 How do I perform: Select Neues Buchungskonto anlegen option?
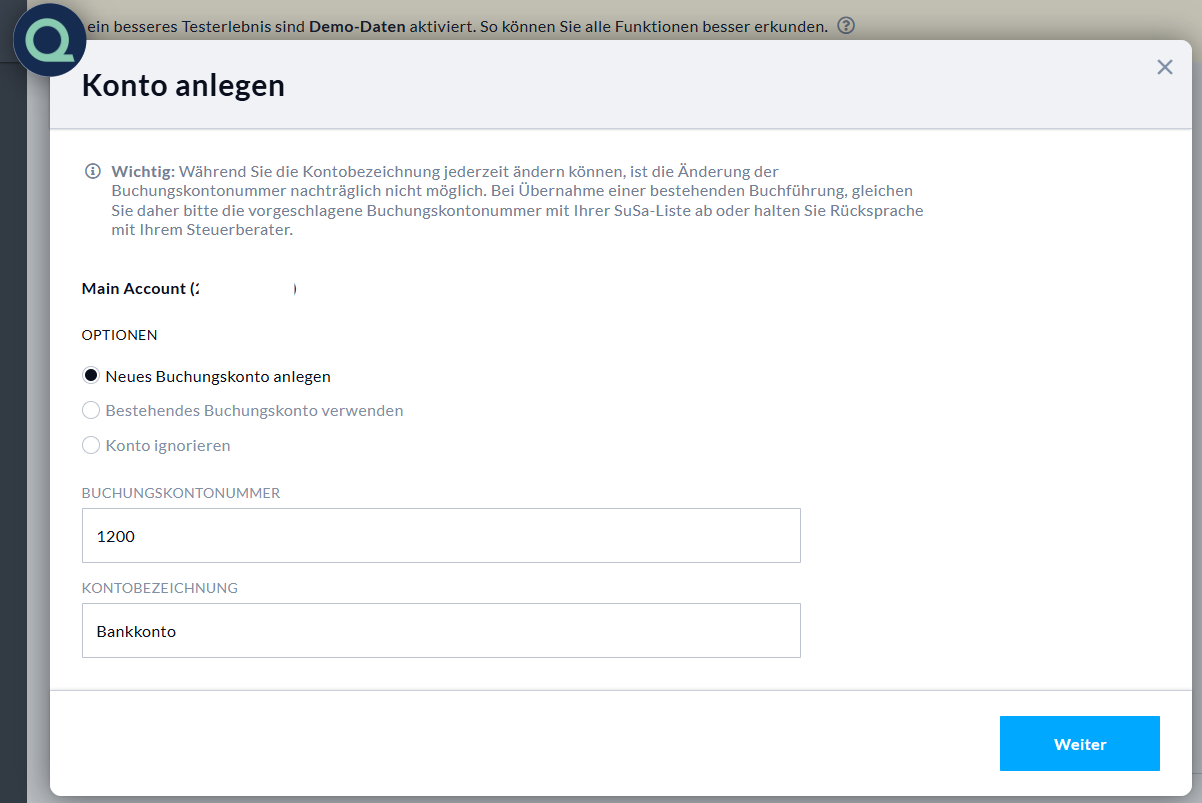click(91, 376)
